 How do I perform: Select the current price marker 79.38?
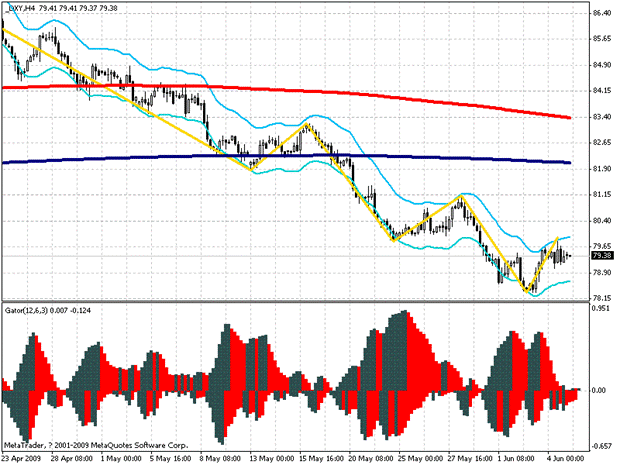coord(602,255)
